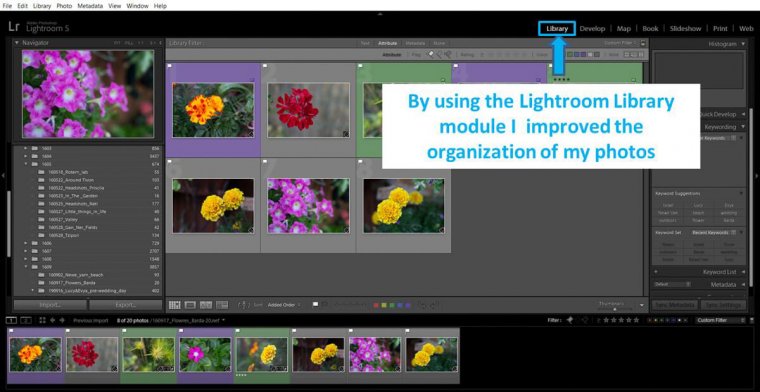Show grid in filmstrip header
The height and width of the screenshot is (392, 760).
[x=43, y=320]
